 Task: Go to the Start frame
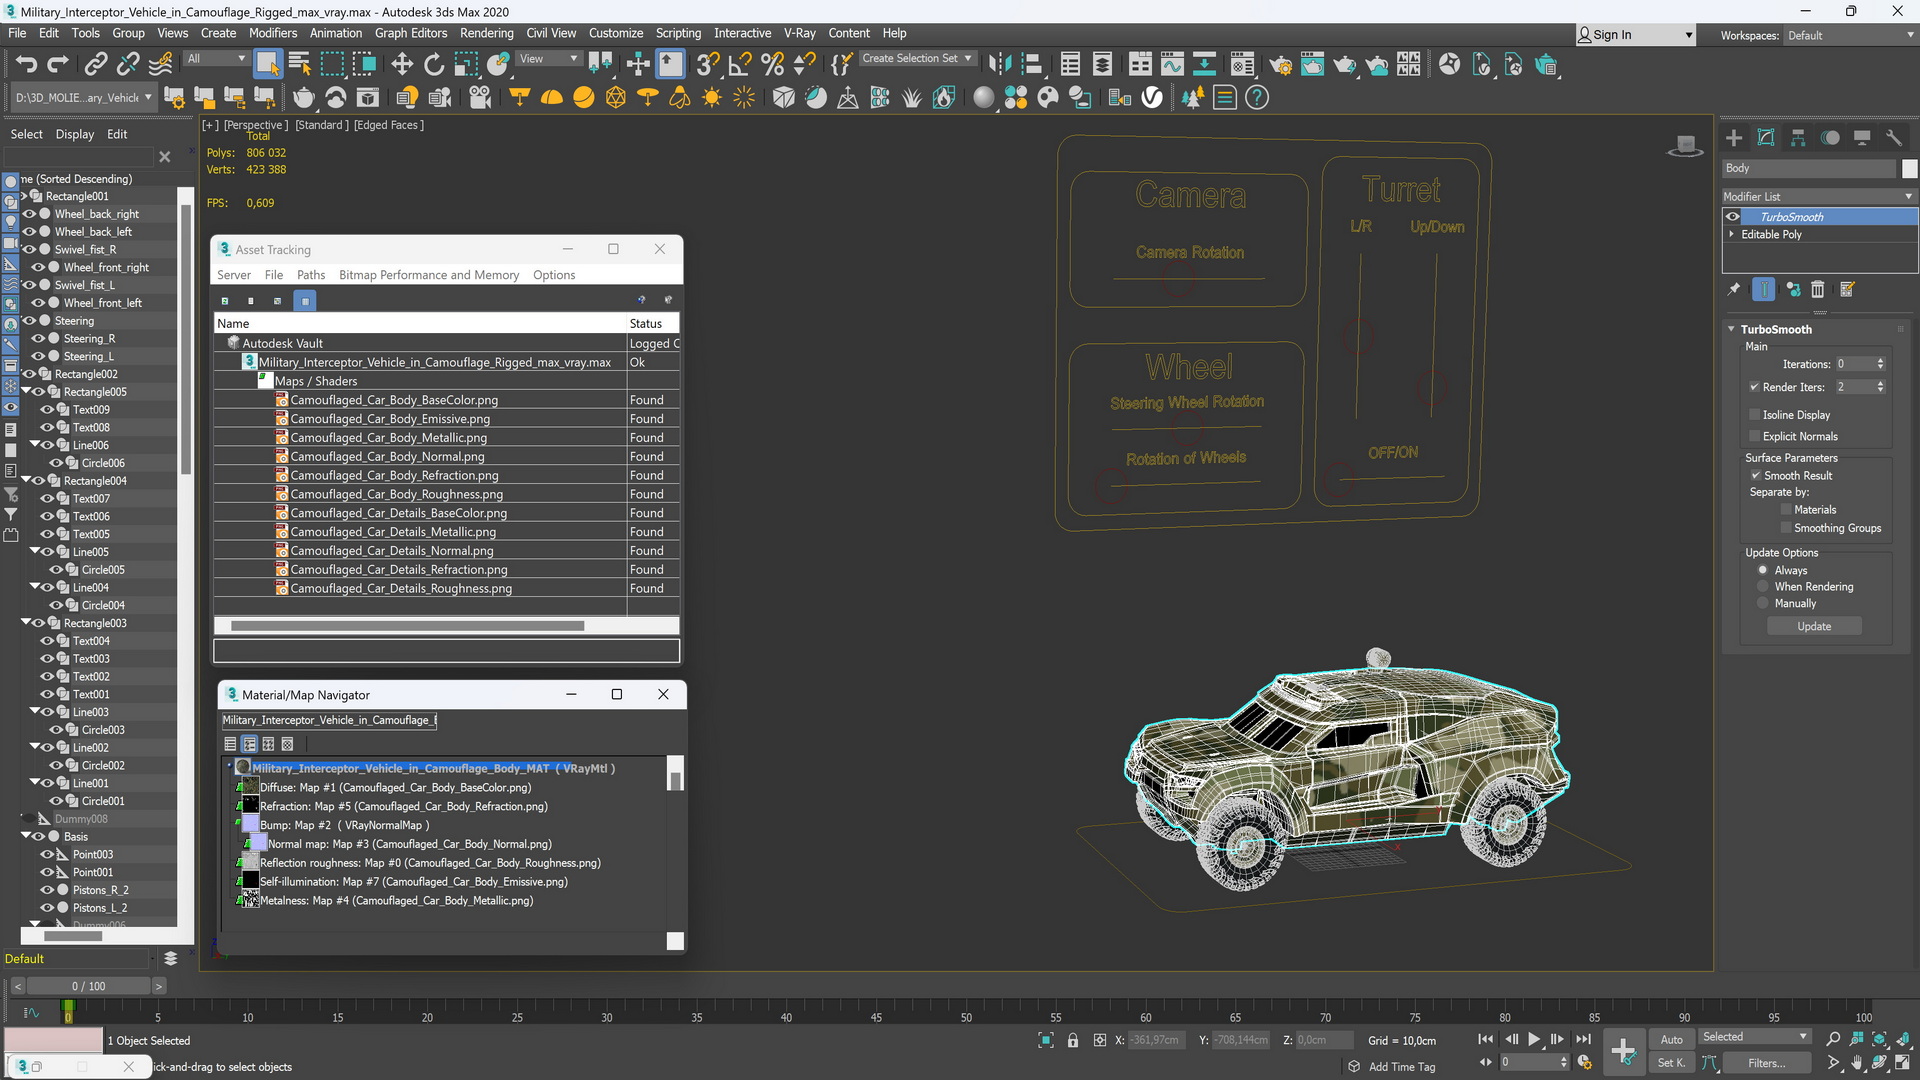(x=1486, y=1040)
